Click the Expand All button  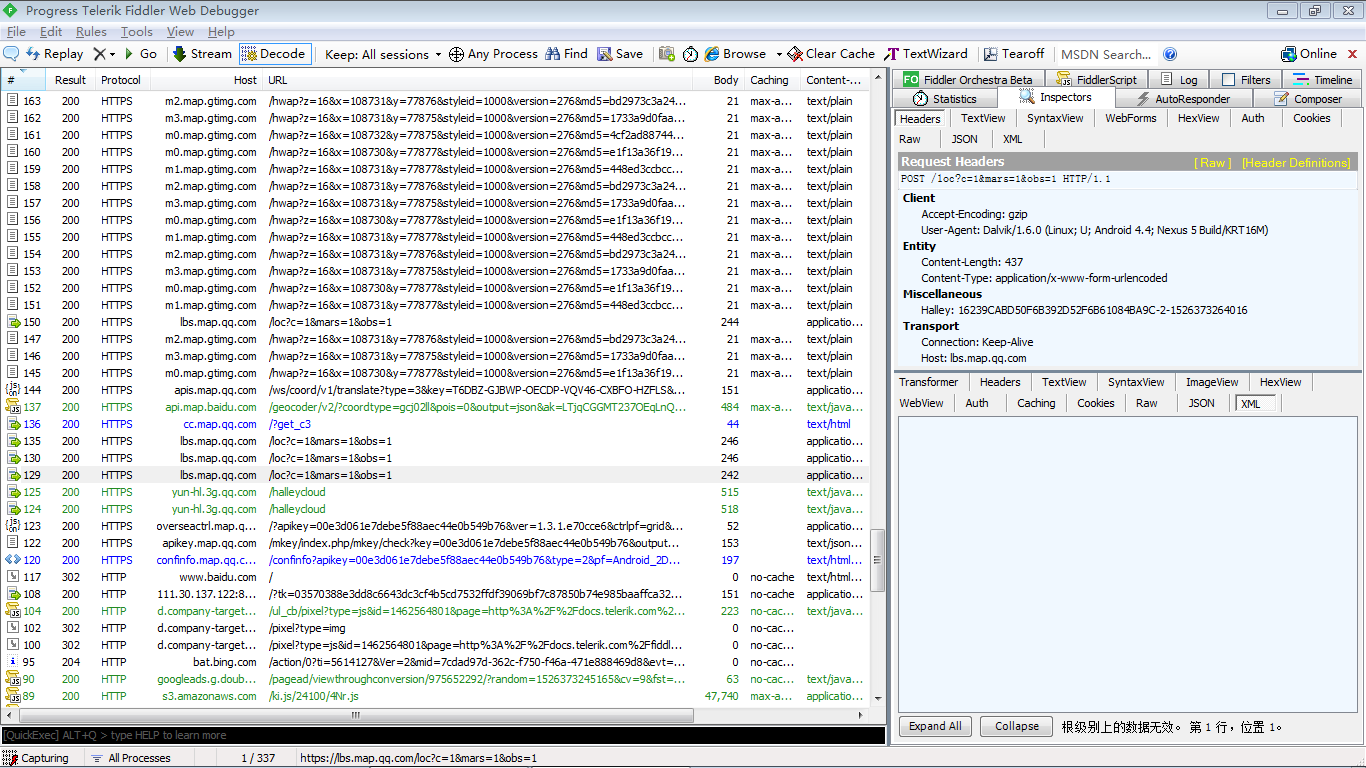(935, 727)
